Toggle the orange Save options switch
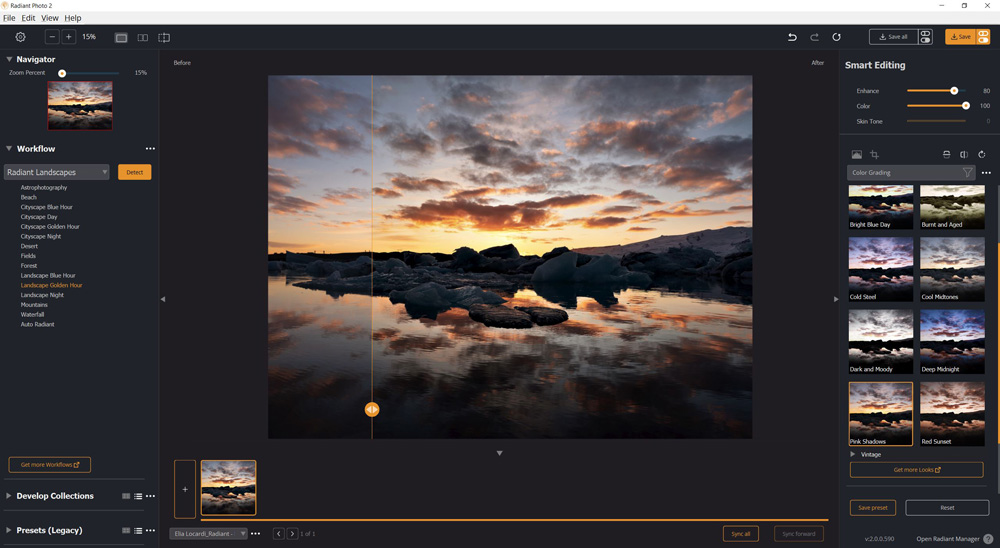 (x=983, y=37)
